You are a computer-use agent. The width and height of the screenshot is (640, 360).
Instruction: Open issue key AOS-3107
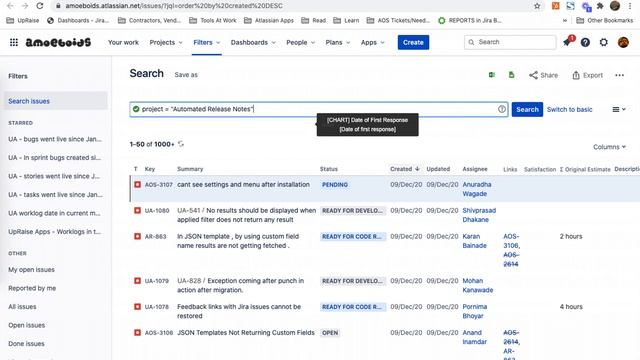(x=158, y=185)
